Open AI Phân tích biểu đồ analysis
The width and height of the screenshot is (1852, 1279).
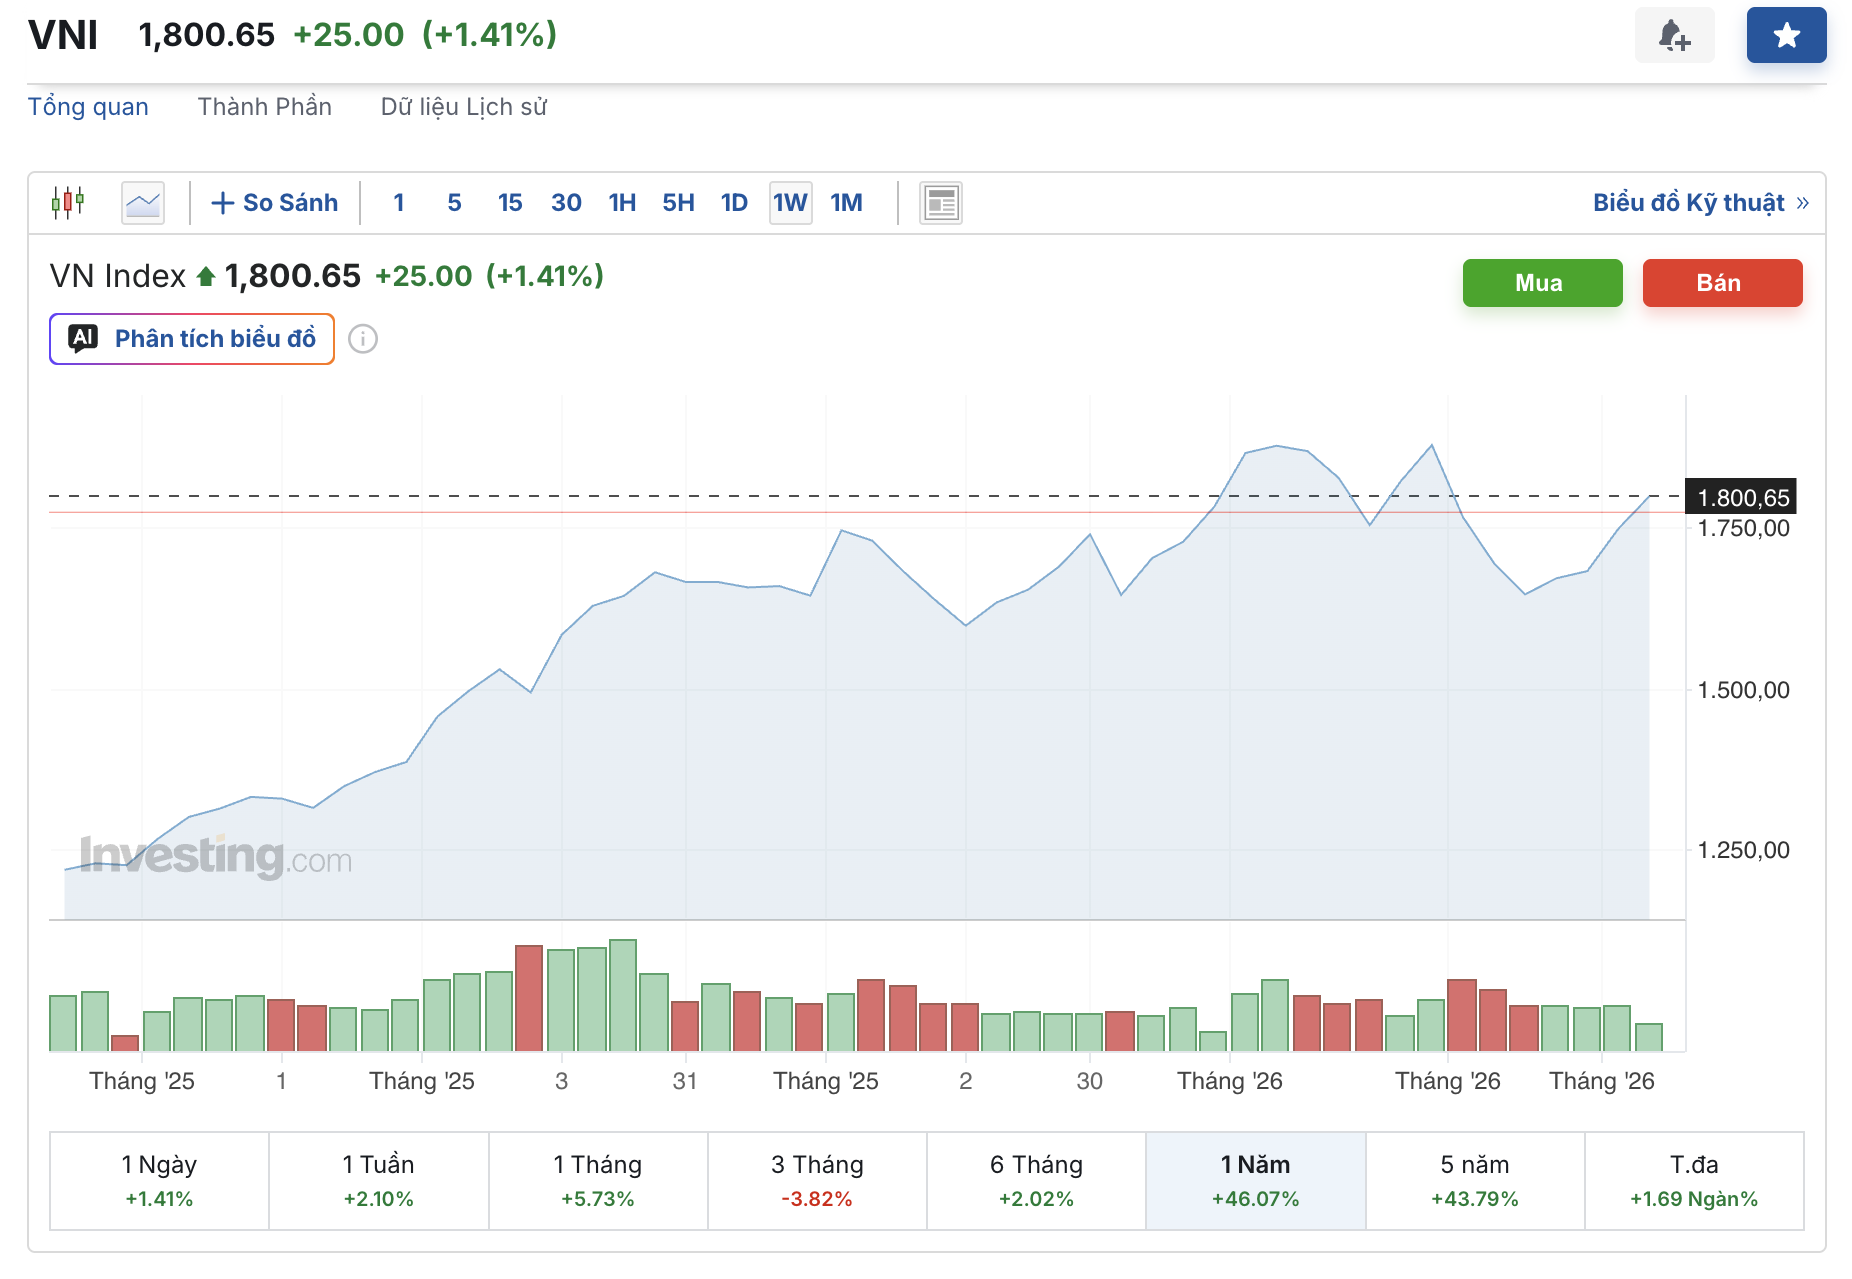pos(192,339)
